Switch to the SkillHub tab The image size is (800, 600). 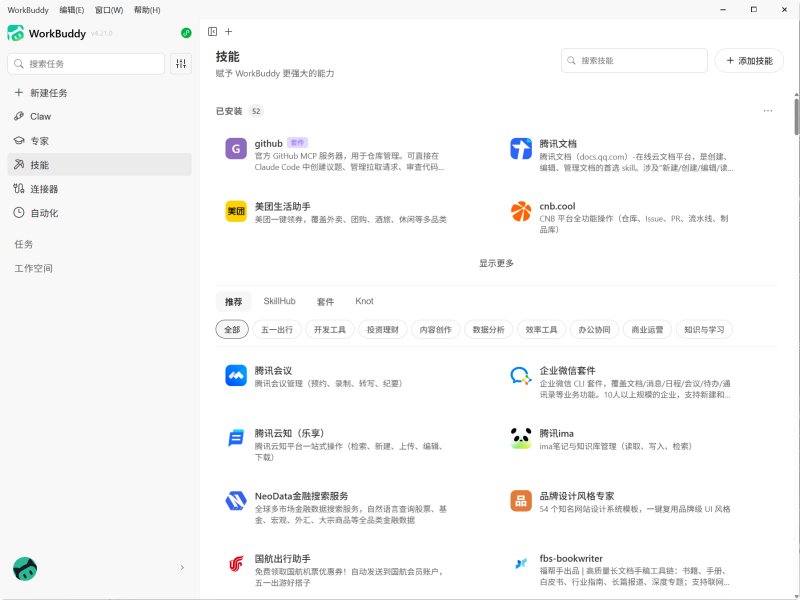(280, 301)
